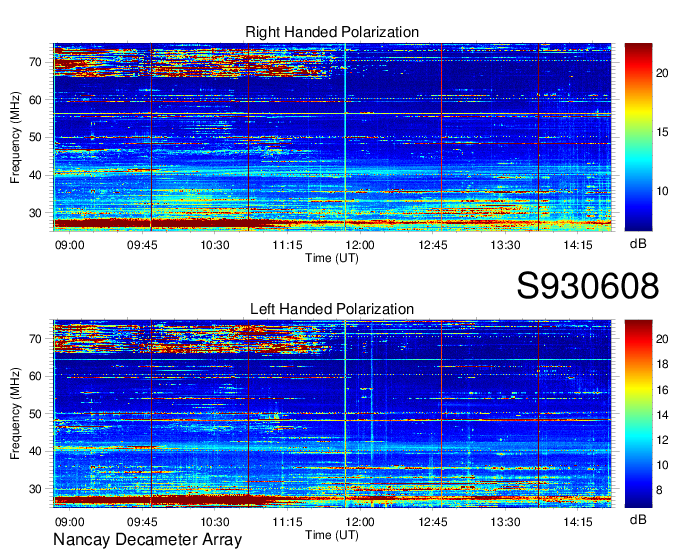Click dB unit under left-handed color bar

(x=638, y=519)
